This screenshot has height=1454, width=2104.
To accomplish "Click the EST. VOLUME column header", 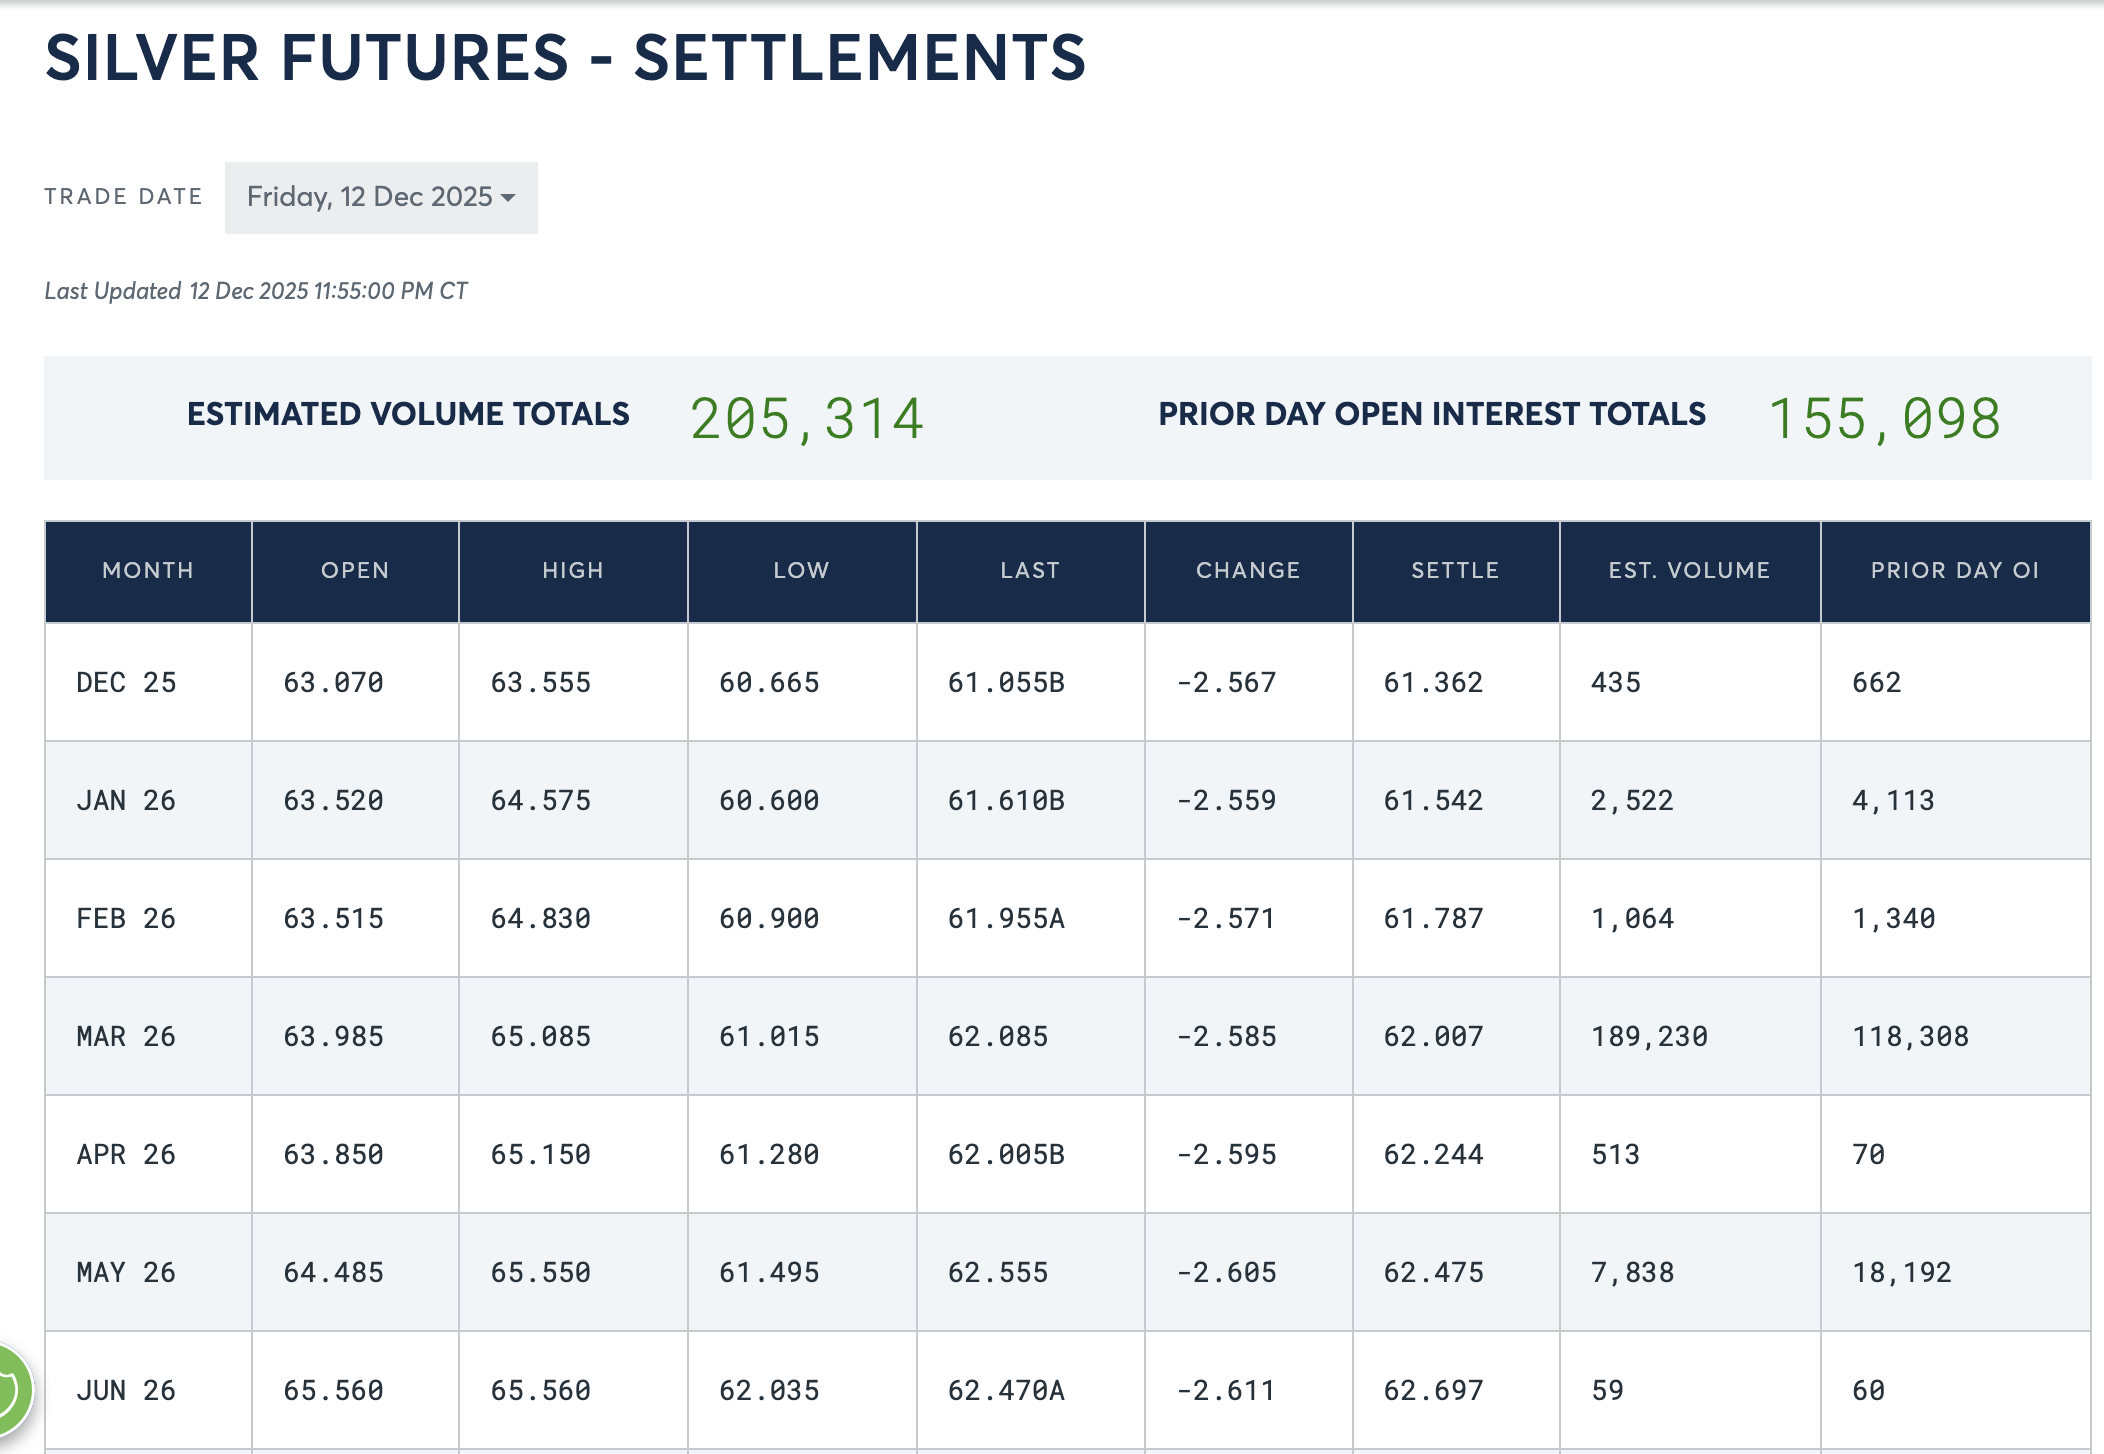I will [x=1689, y=571].
